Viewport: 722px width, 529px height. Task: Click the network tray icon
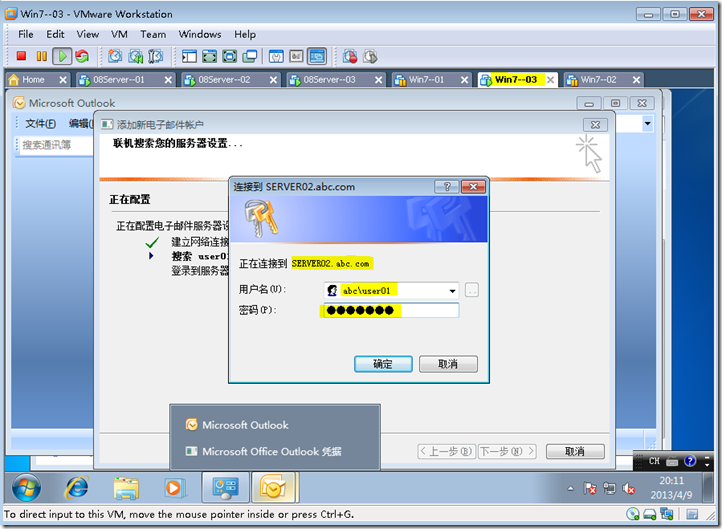609,488
